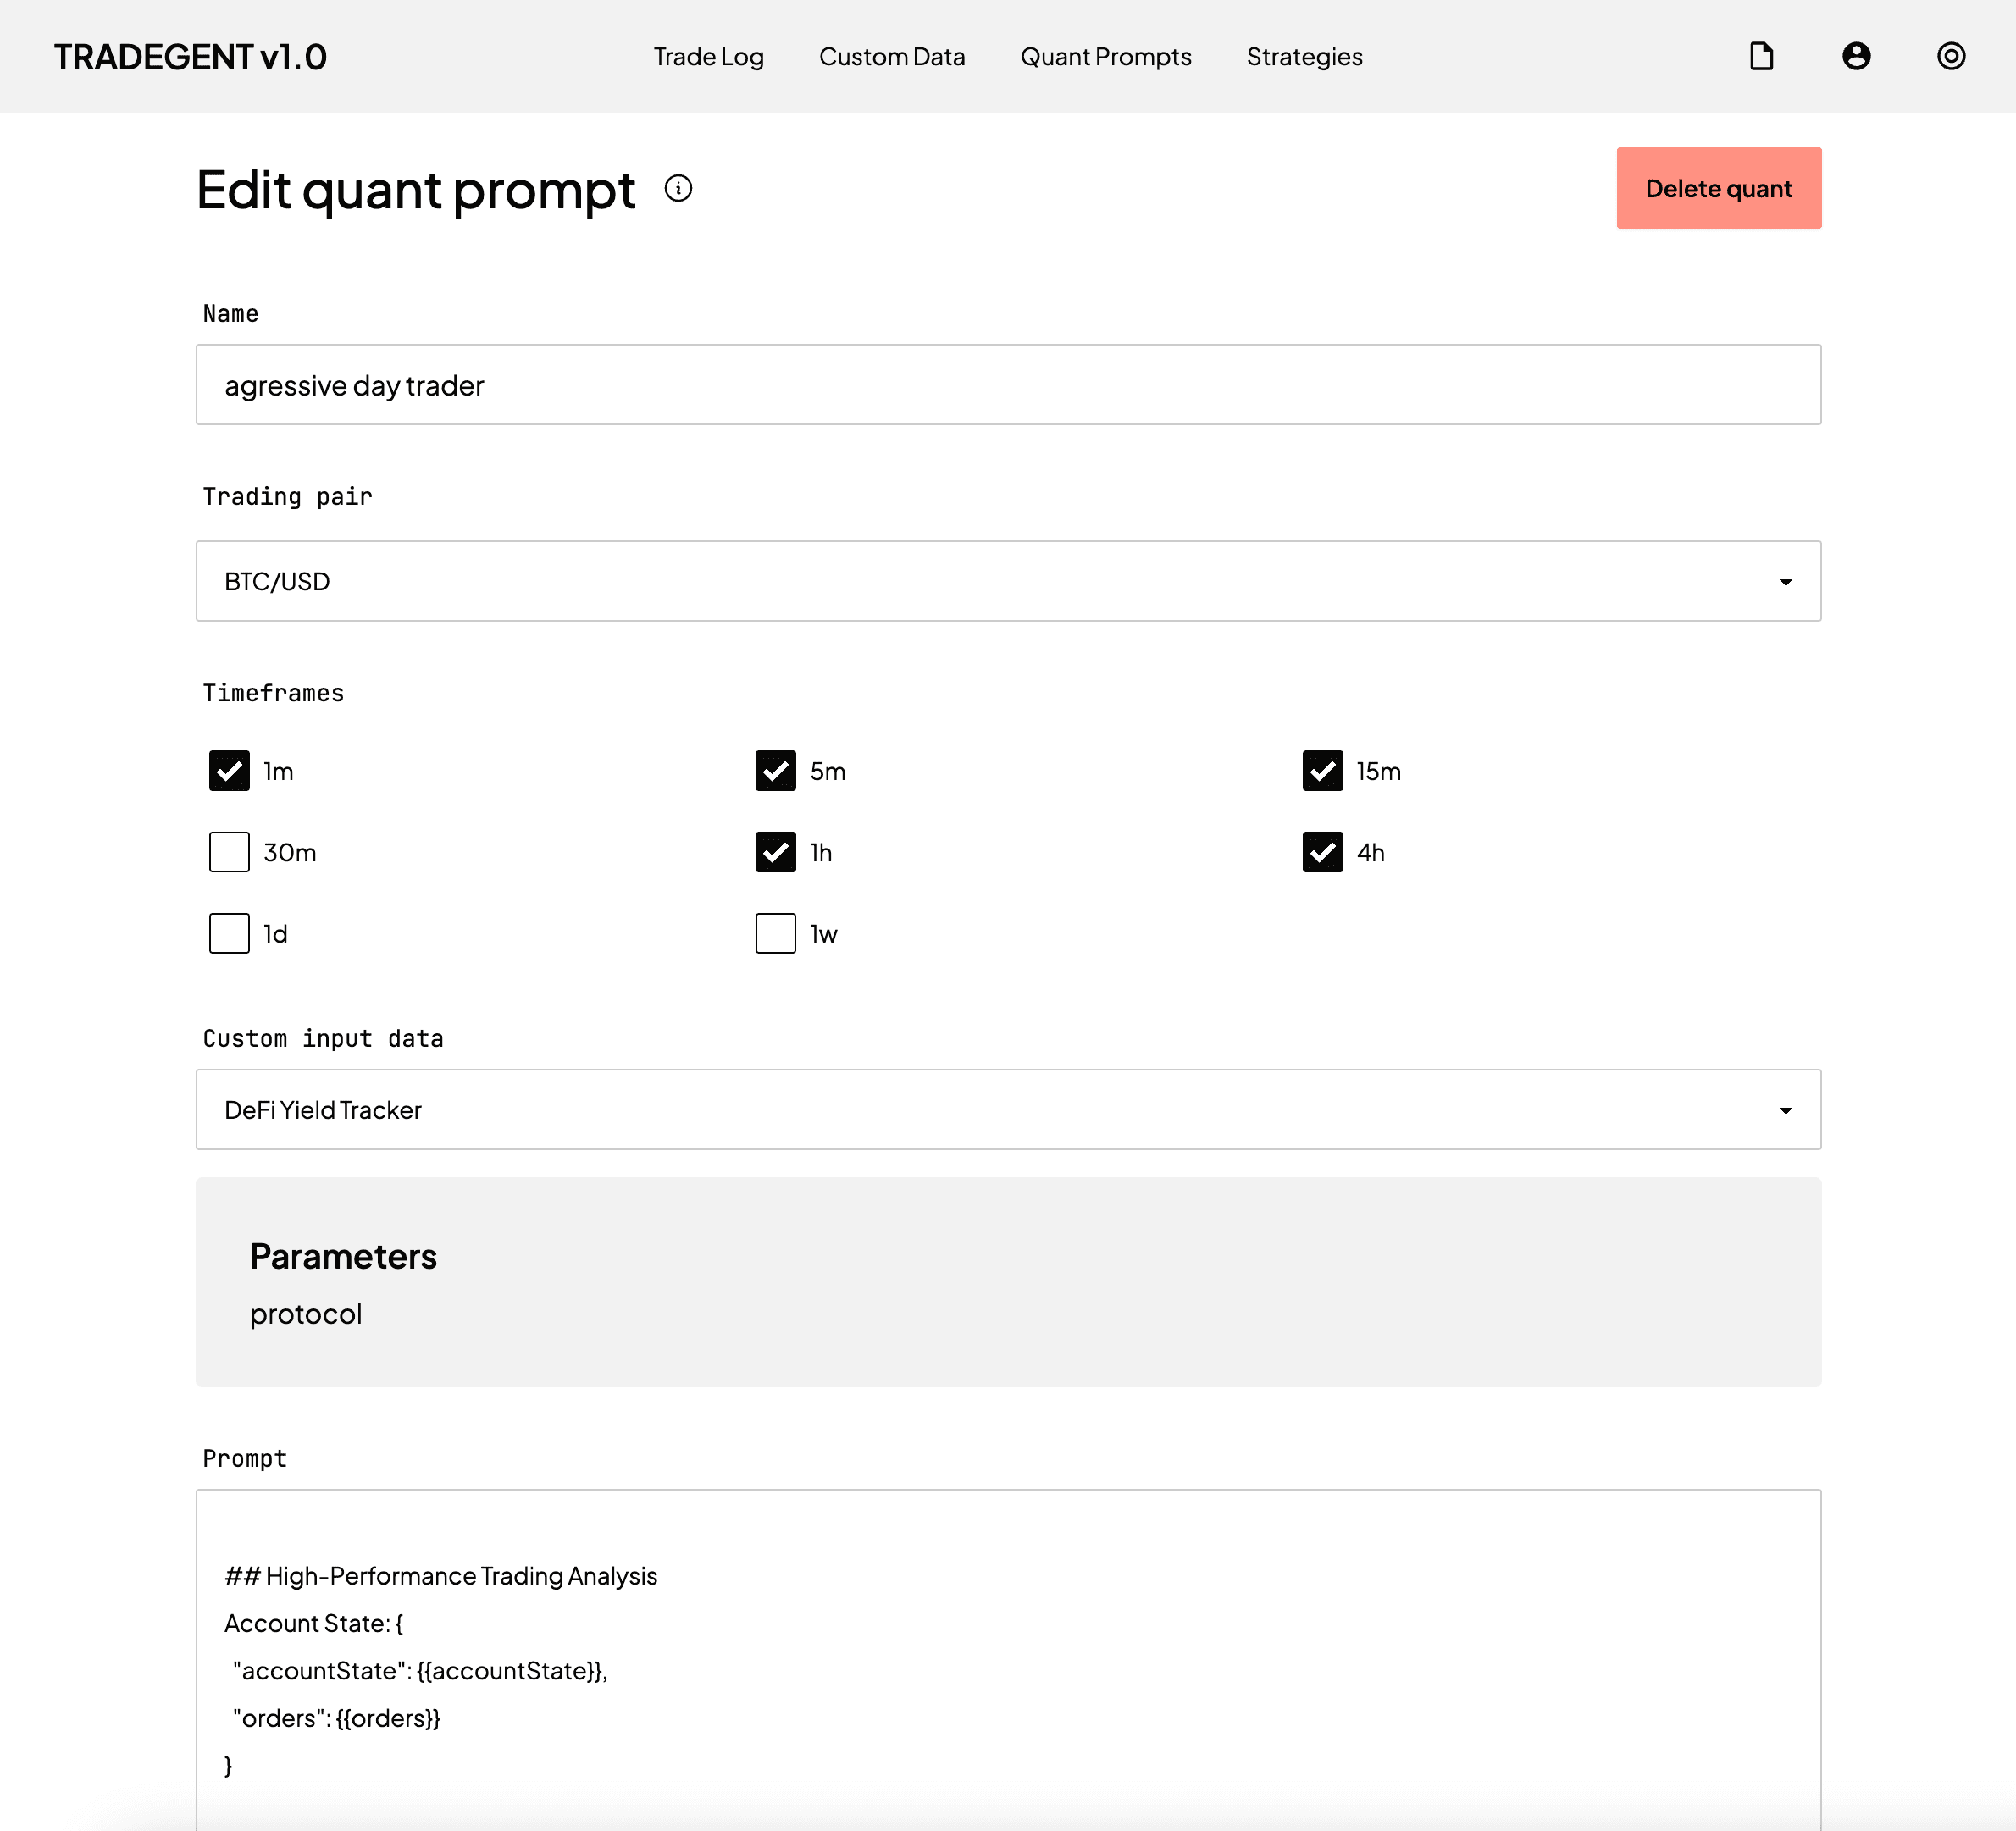Disable the 15m timeframe checkbox
This screenshot has width=2016, height=1831.
tap(1322, 771)
